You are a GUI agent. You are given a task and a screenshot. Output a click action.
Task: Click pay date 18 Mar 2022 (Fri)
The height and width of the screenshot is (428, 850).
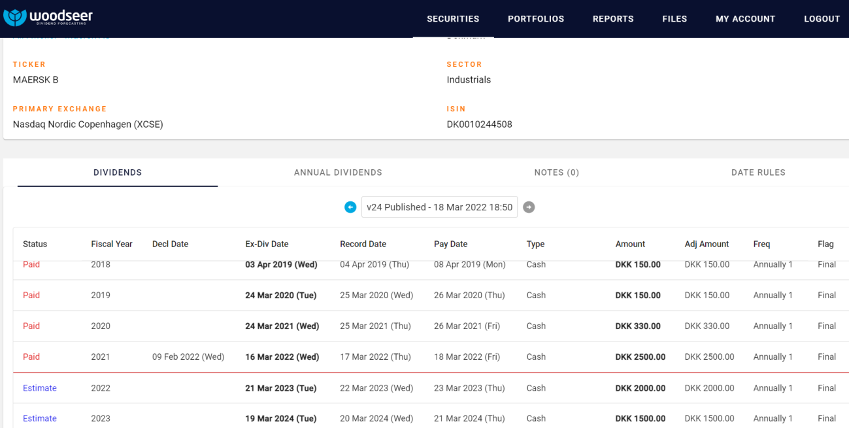coord(467,356)
